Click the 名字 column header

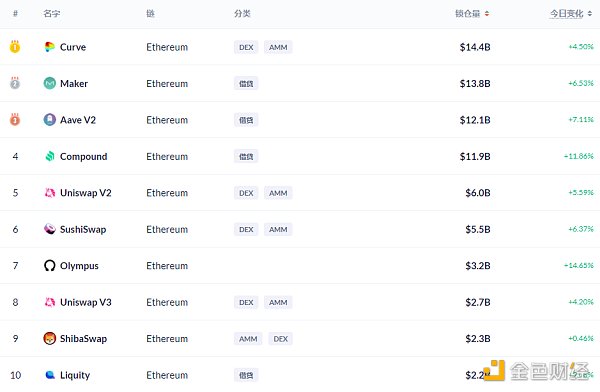51,14
